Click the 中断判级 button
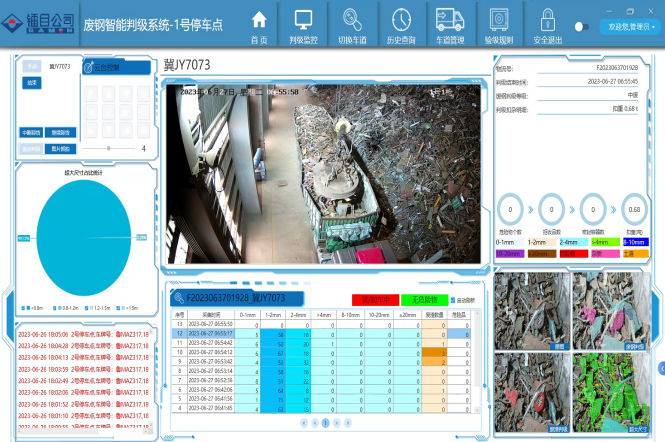This screenshot has height=442, width=665. pyautogui.click(x=31, y=132)
